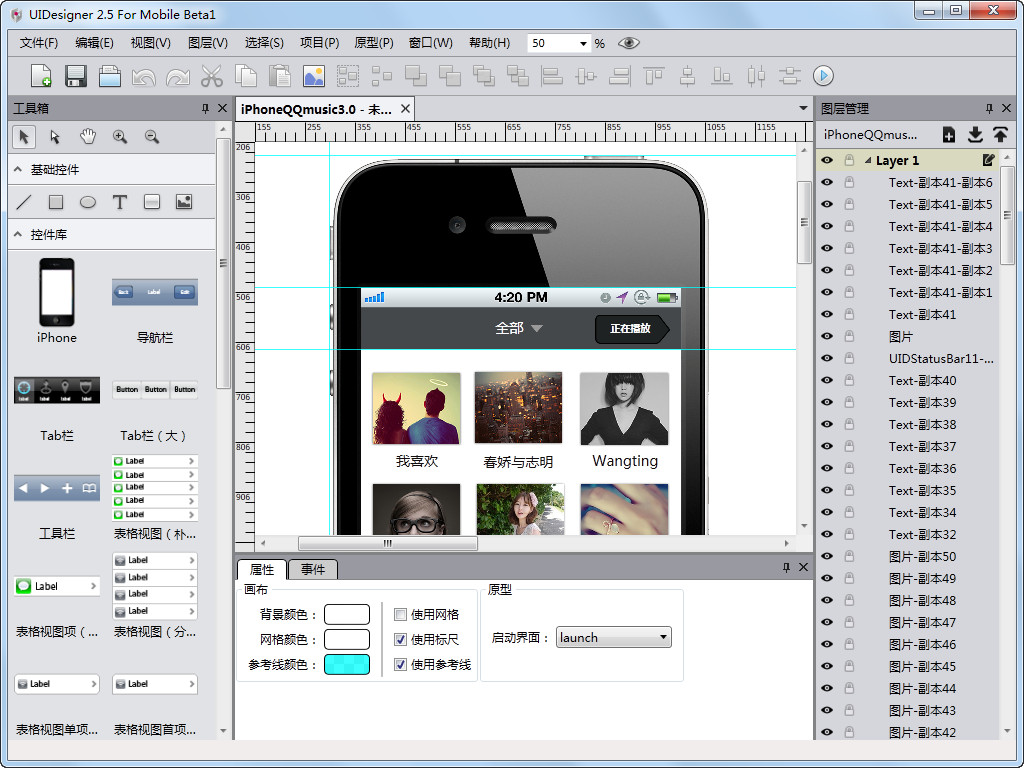Screen dimensions: 1024x768
Task: Enable the 使用网格 checkbox
Action: [x=401, y=615]
